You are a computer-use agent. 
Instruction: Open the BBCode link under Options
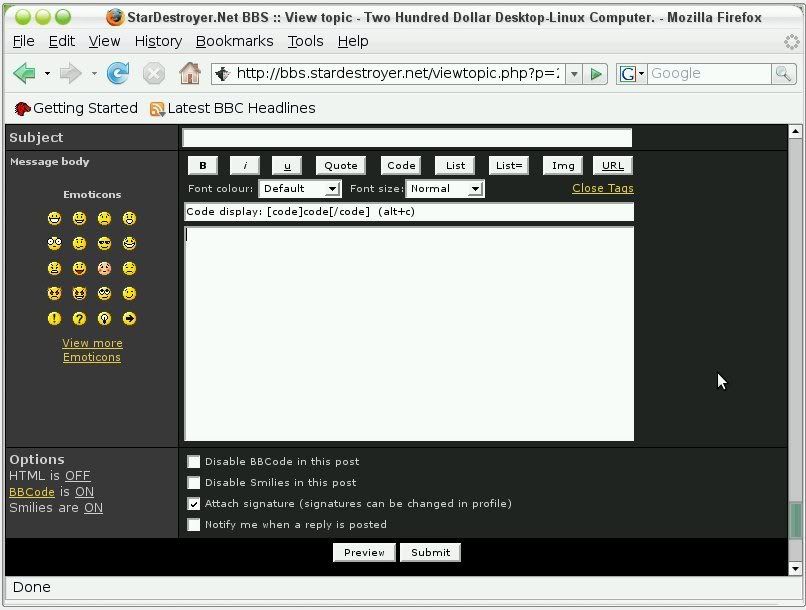click(x=32, y=492)
